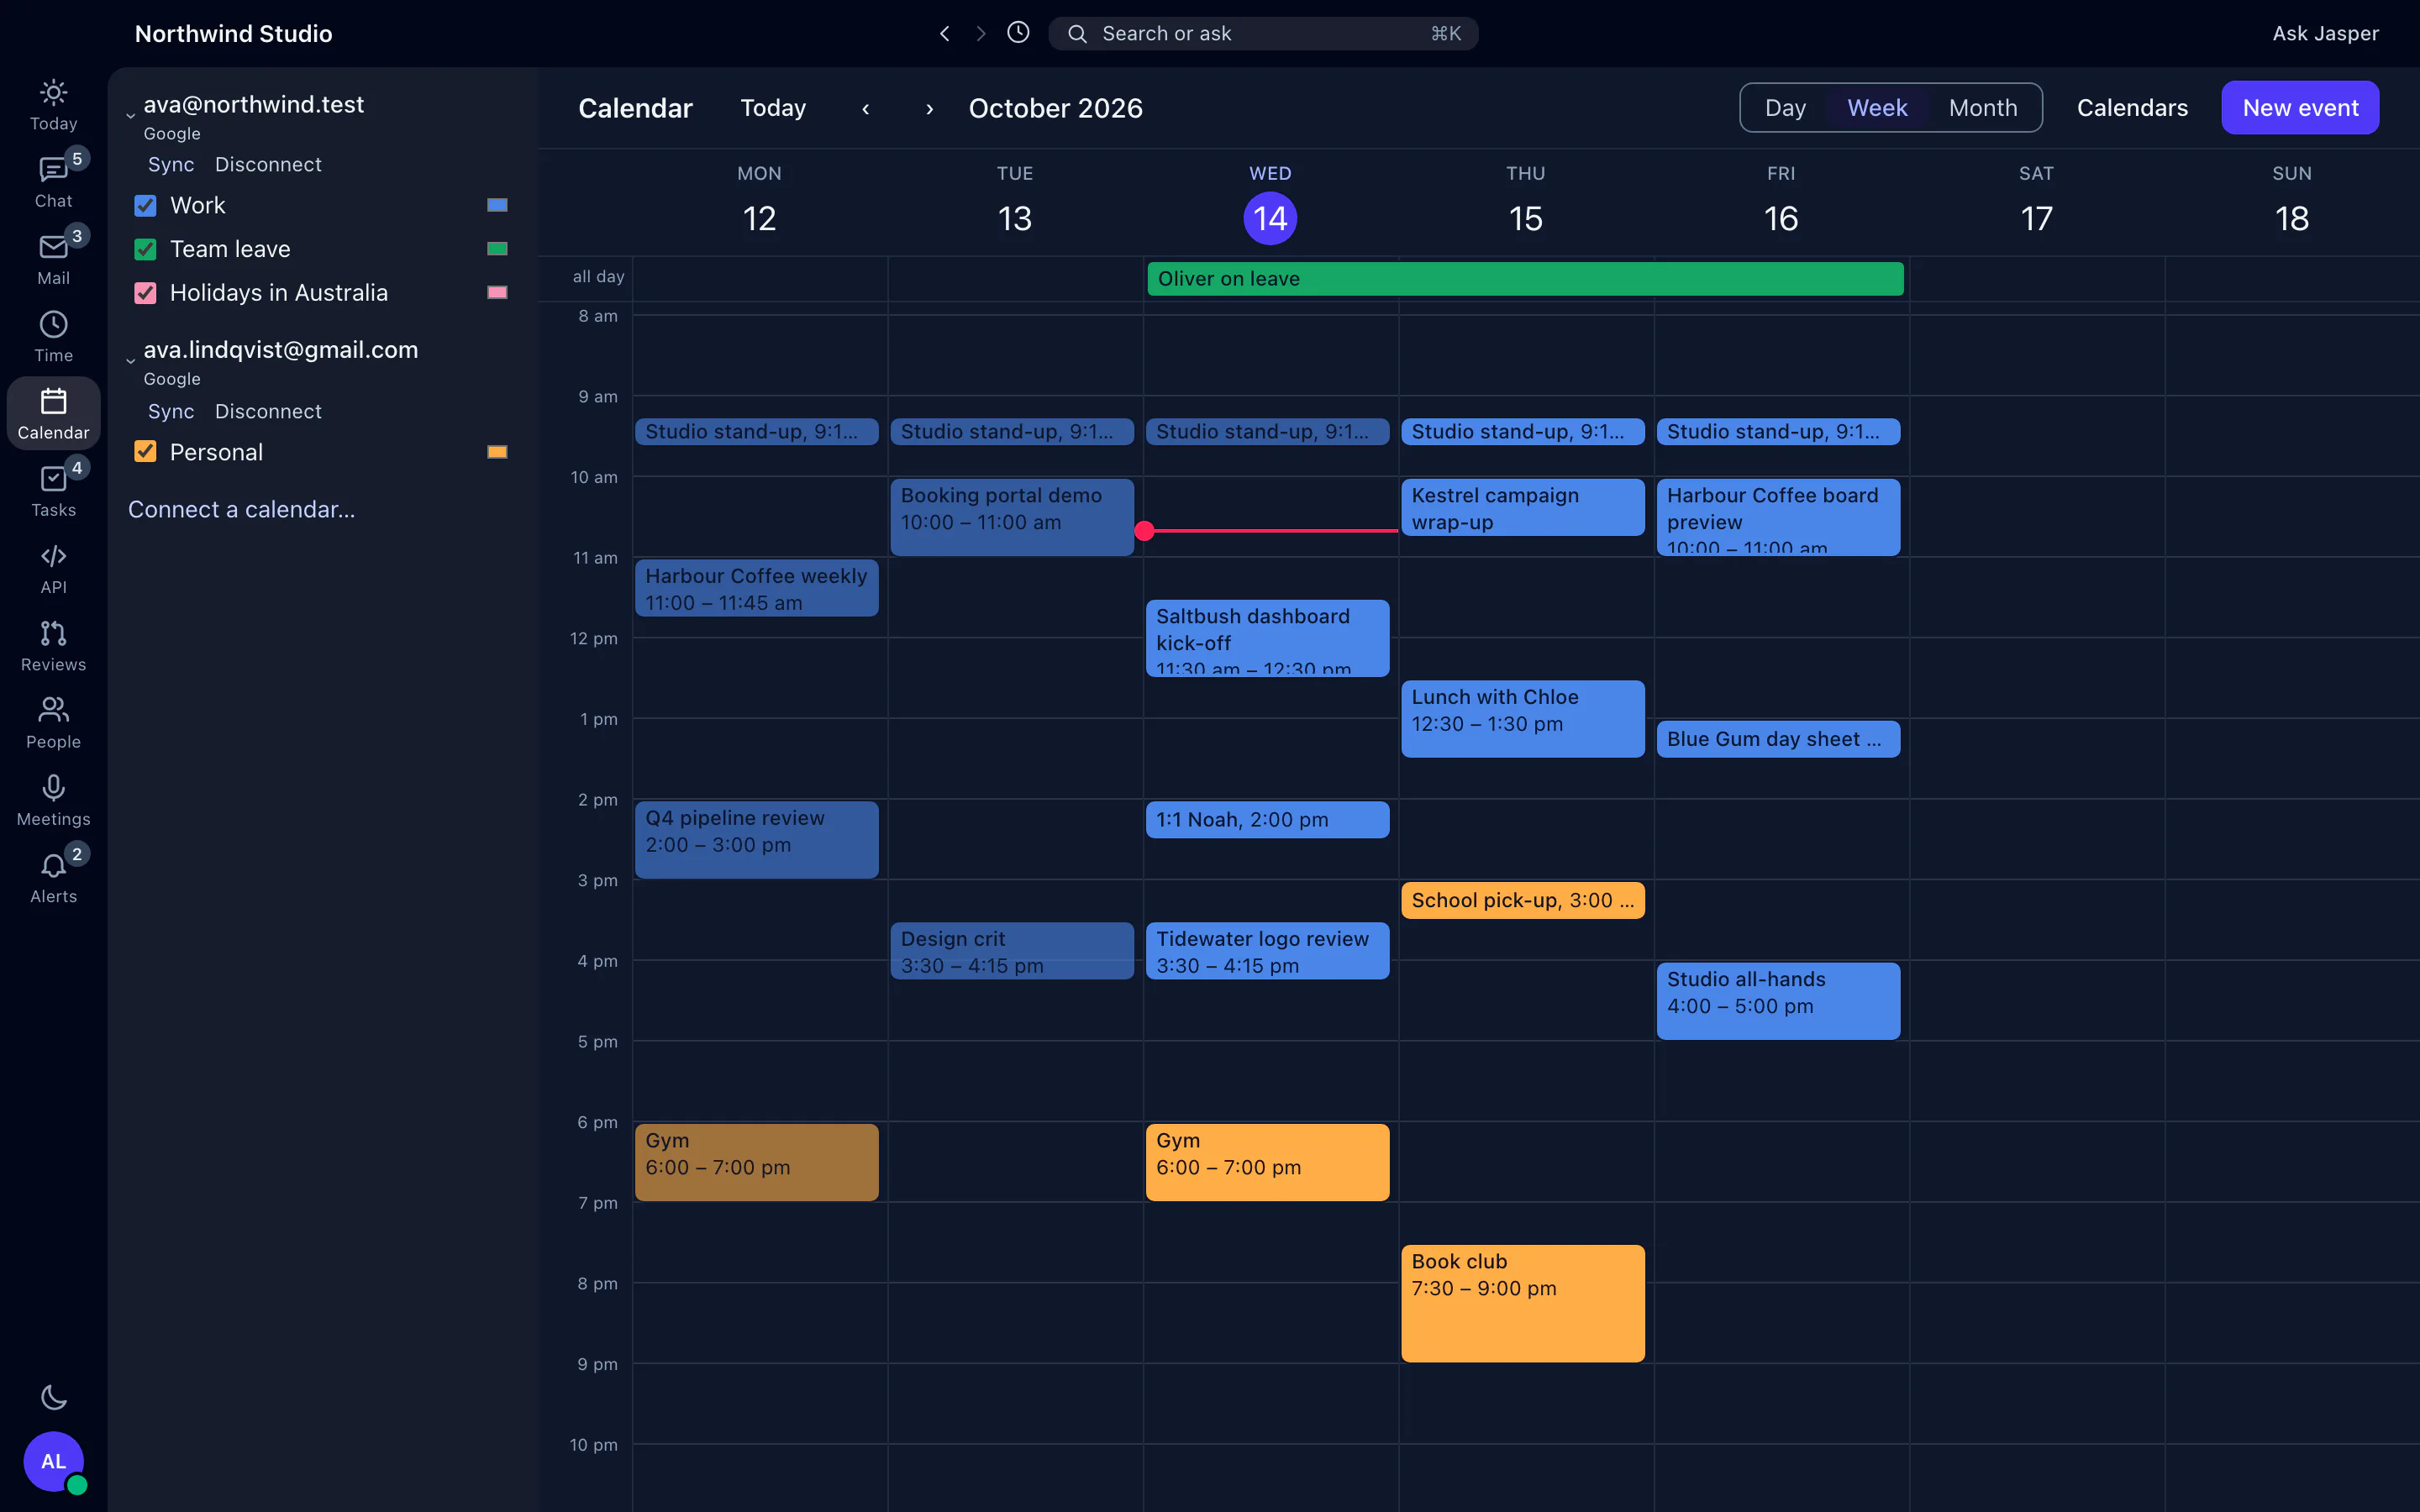Click the Today button in calendar header
The width and height of the screenshot is (2420, 1512).
pos(773,108)
